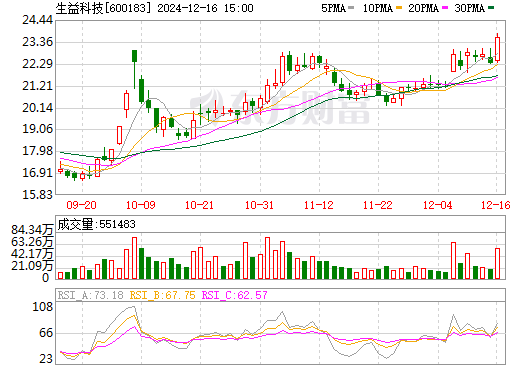Screen dimensions: 520x365
Task: Select the 12-16 date axis label
Action: coord(496,205)
